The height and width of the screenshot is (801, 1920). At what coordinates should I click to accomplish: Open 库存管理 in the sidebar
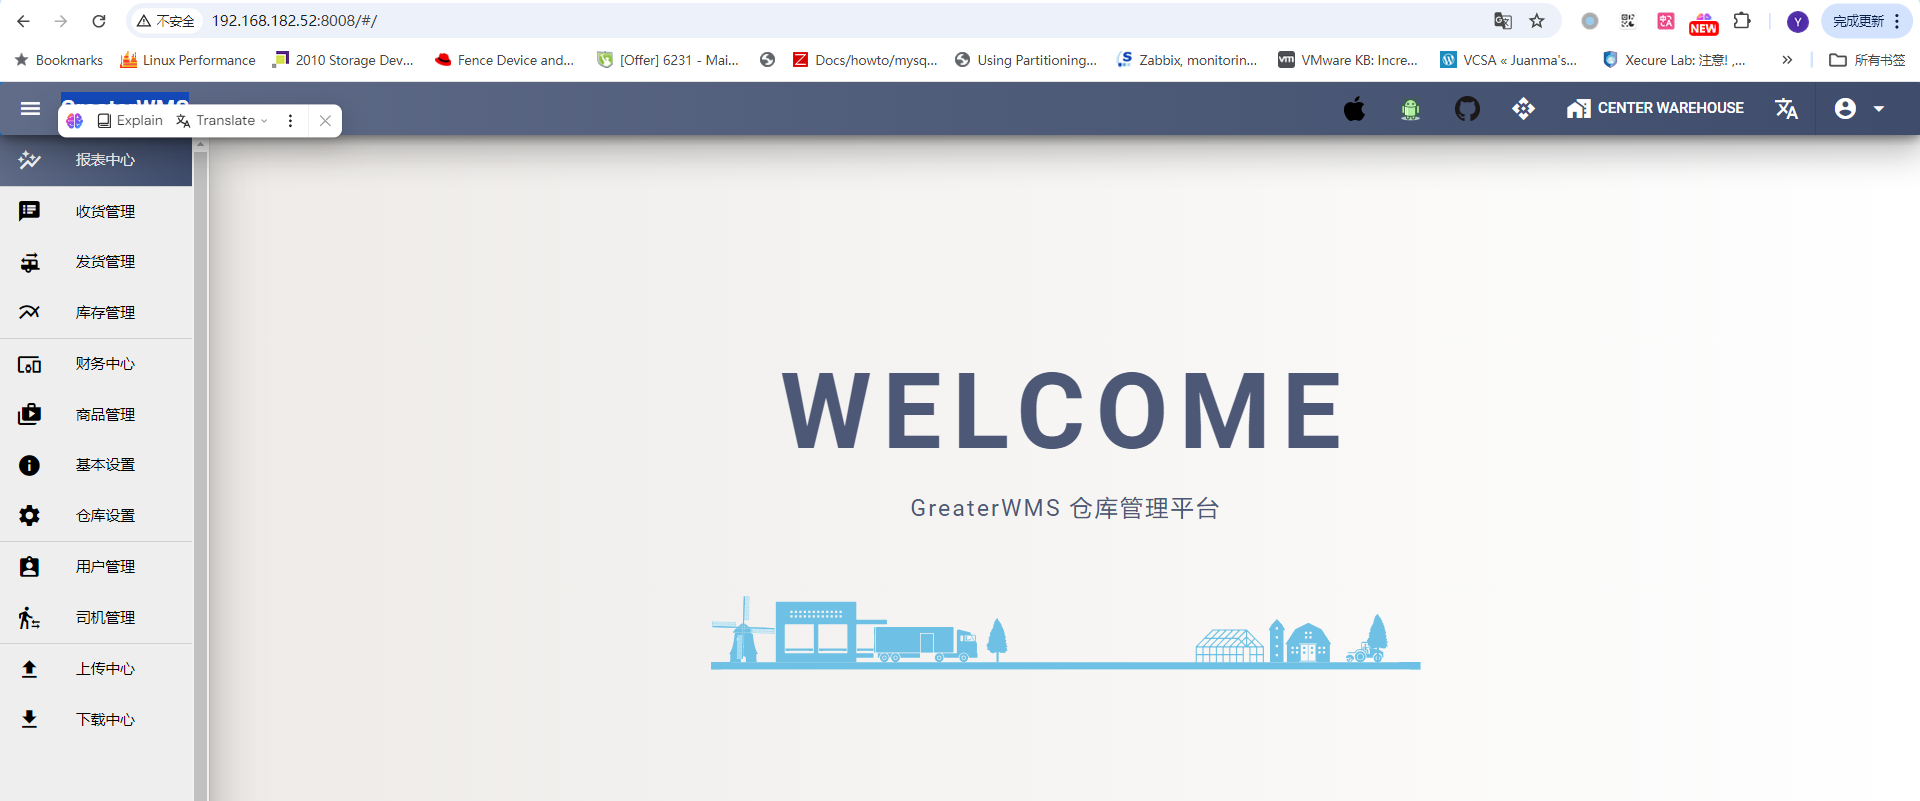tap(96, 312)
